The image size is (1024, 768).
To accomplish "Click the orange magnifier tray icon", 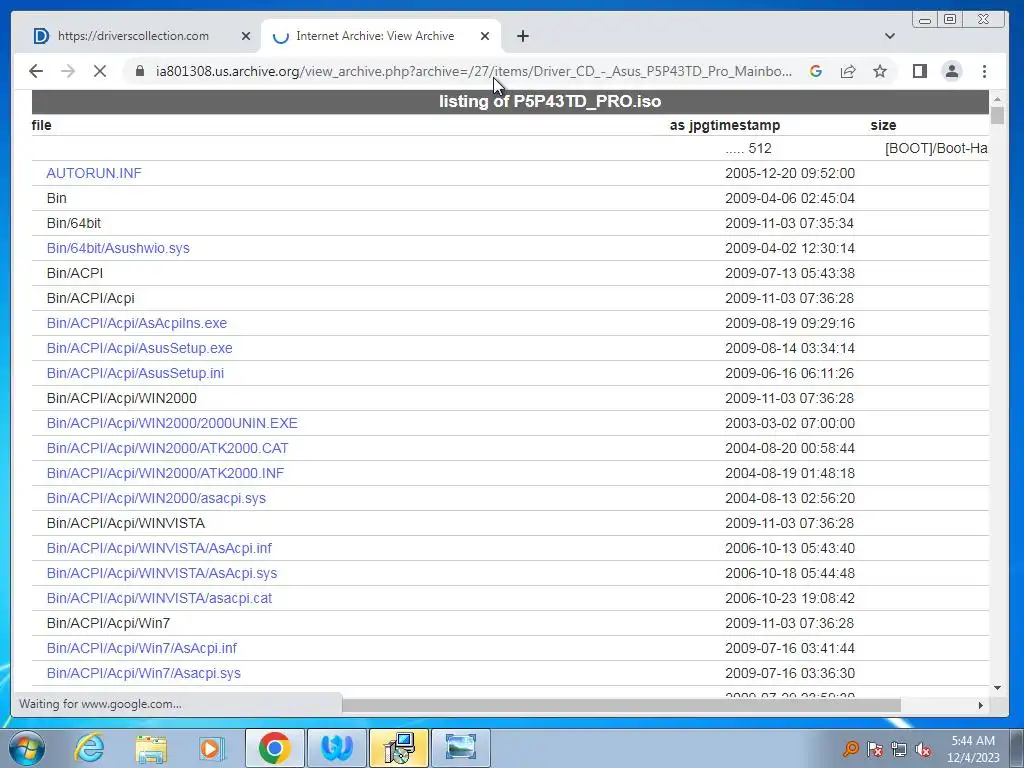I will tap(850, 749).
